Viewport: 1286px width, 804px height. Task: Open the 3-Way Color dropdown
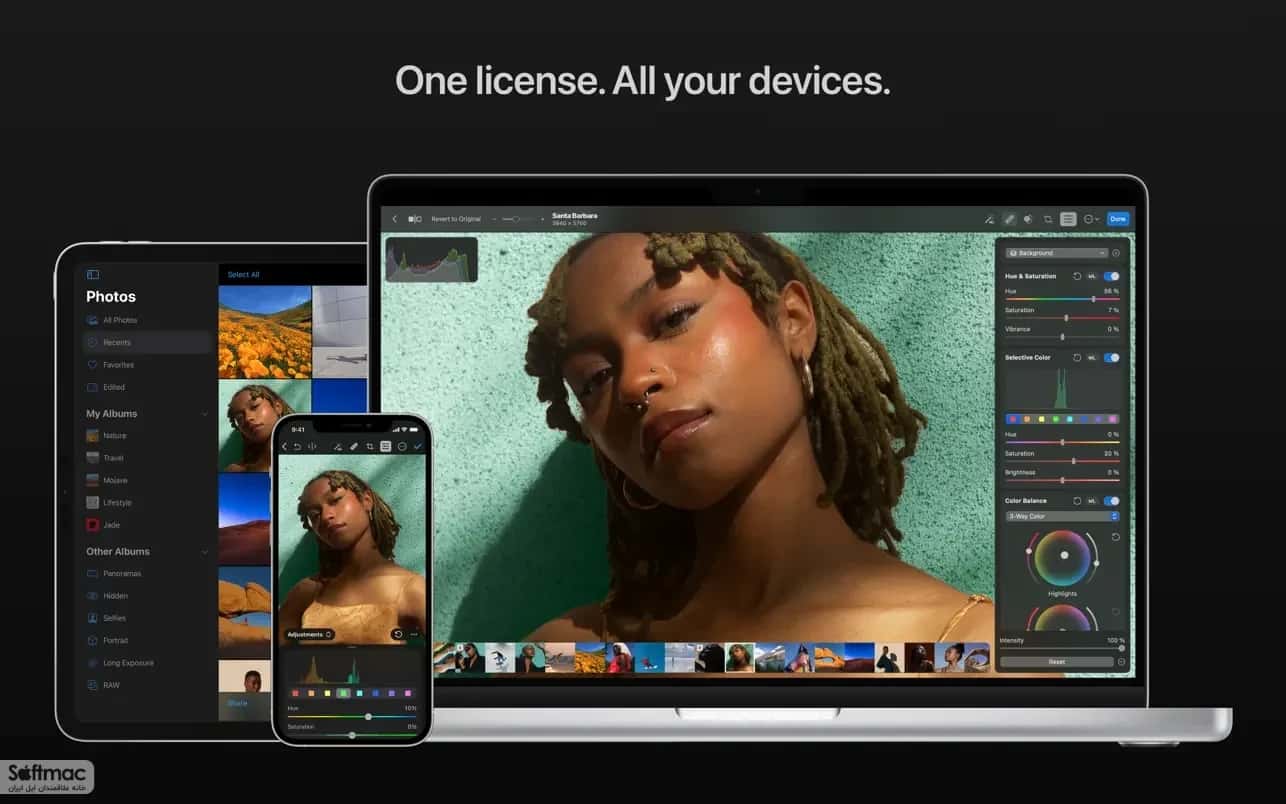[1062, 516]
